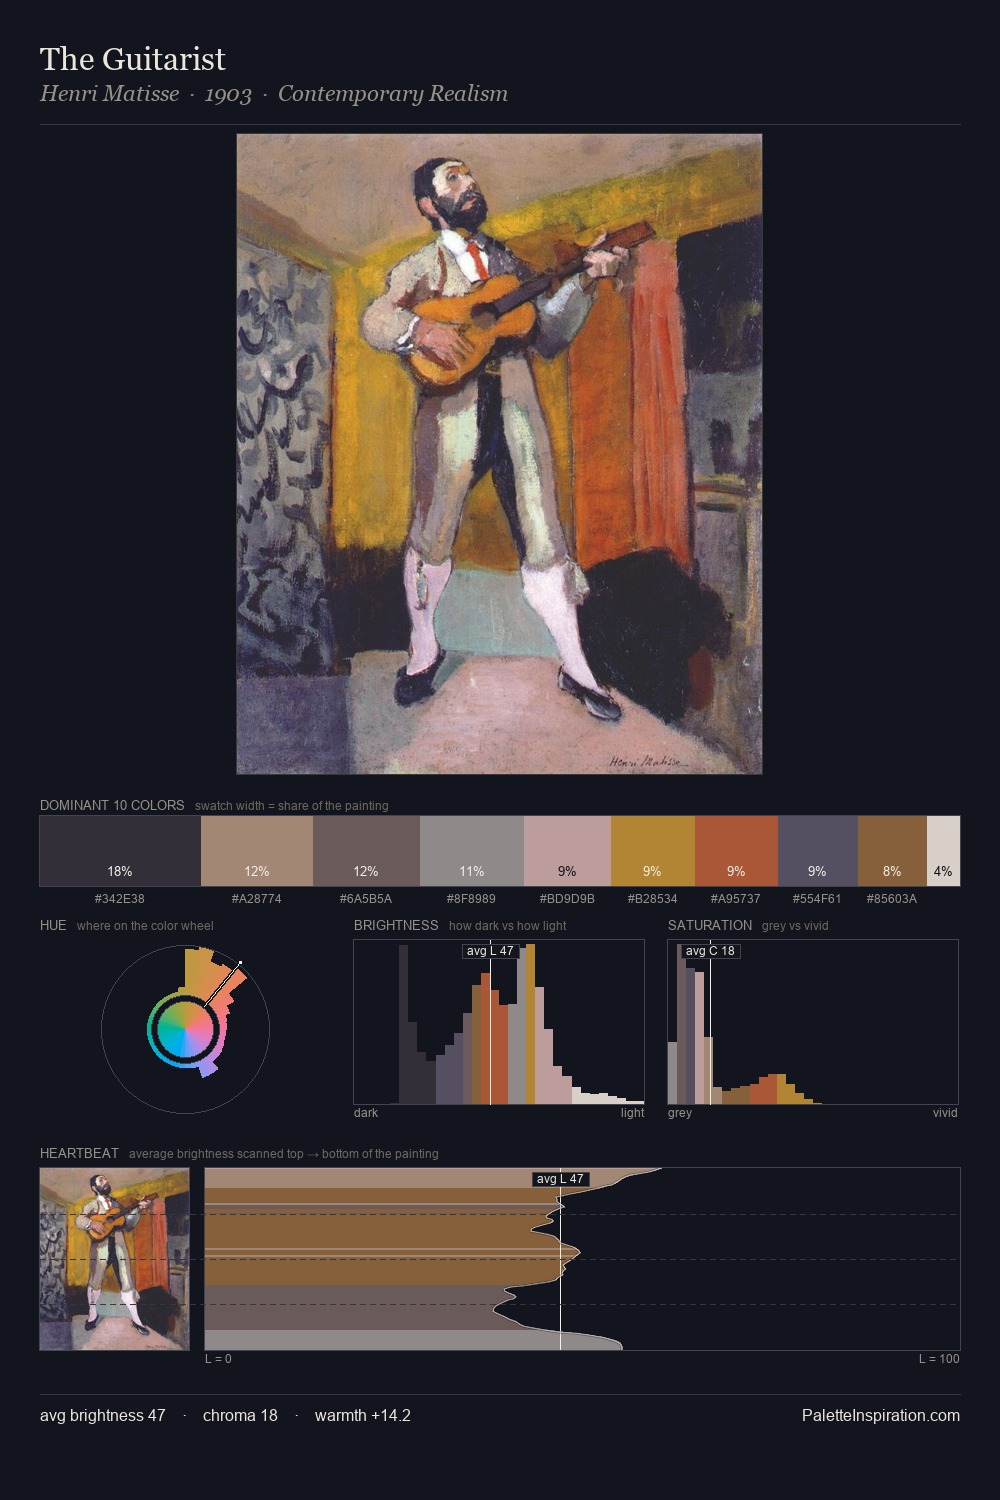Visit the PaletteInspiration.com link
The width and height of the screenshot is (1000, 1500).
(881, 1415)
